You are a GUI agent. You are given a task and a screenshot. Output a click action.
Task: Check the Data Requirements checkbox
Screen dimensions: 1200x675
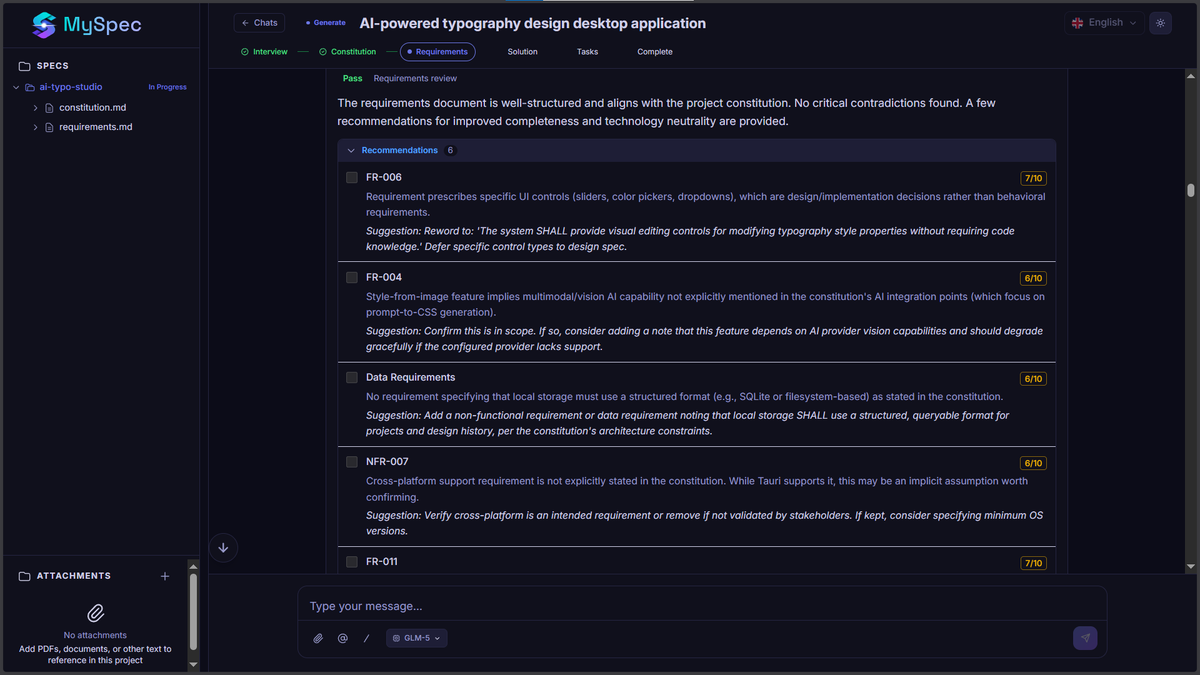(352, 377)
